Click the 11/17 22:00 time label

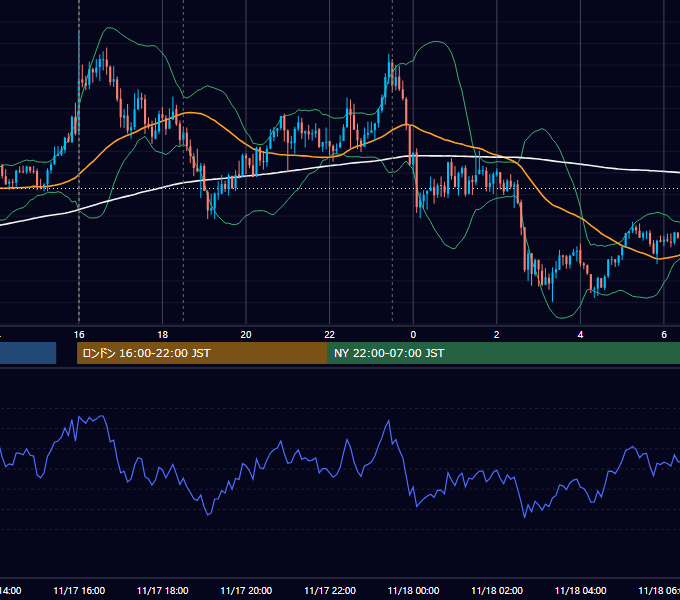[x=330, y=591]
